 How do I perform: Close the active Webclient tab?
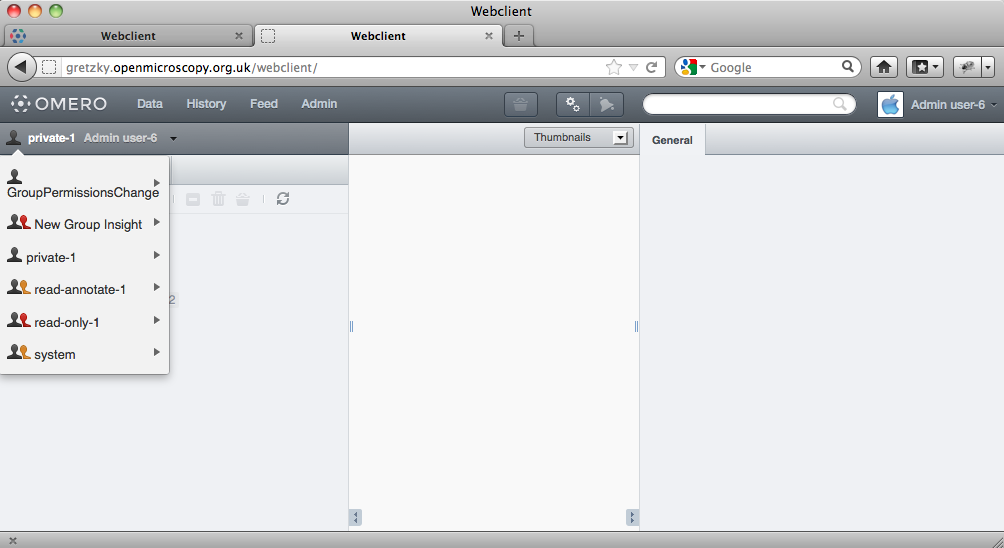point(489,36)
